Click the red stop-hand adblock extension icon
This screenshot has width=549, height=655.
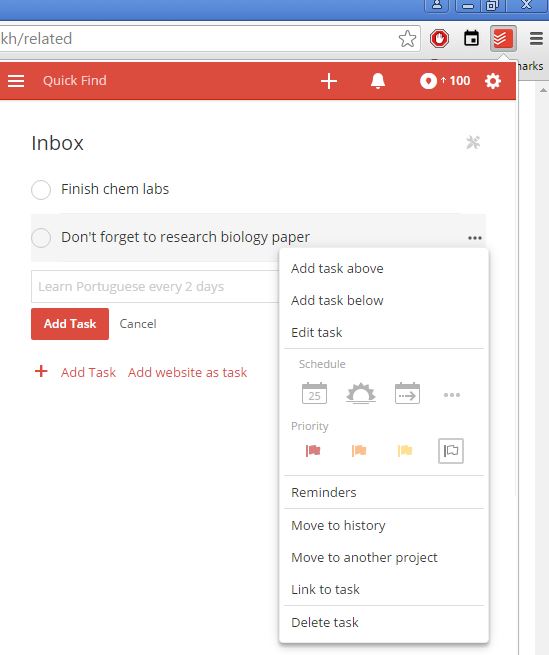coord(439,39)
